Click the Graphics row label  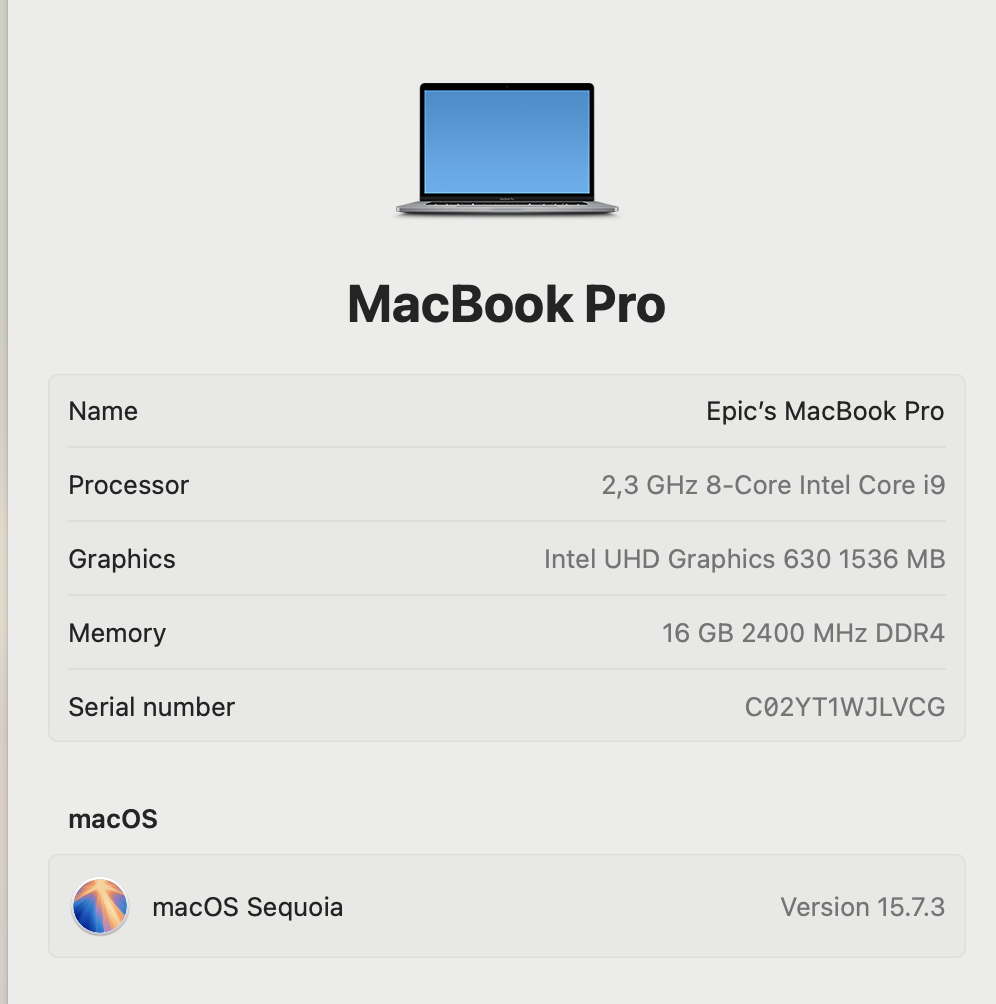click(x=122, y=559)
